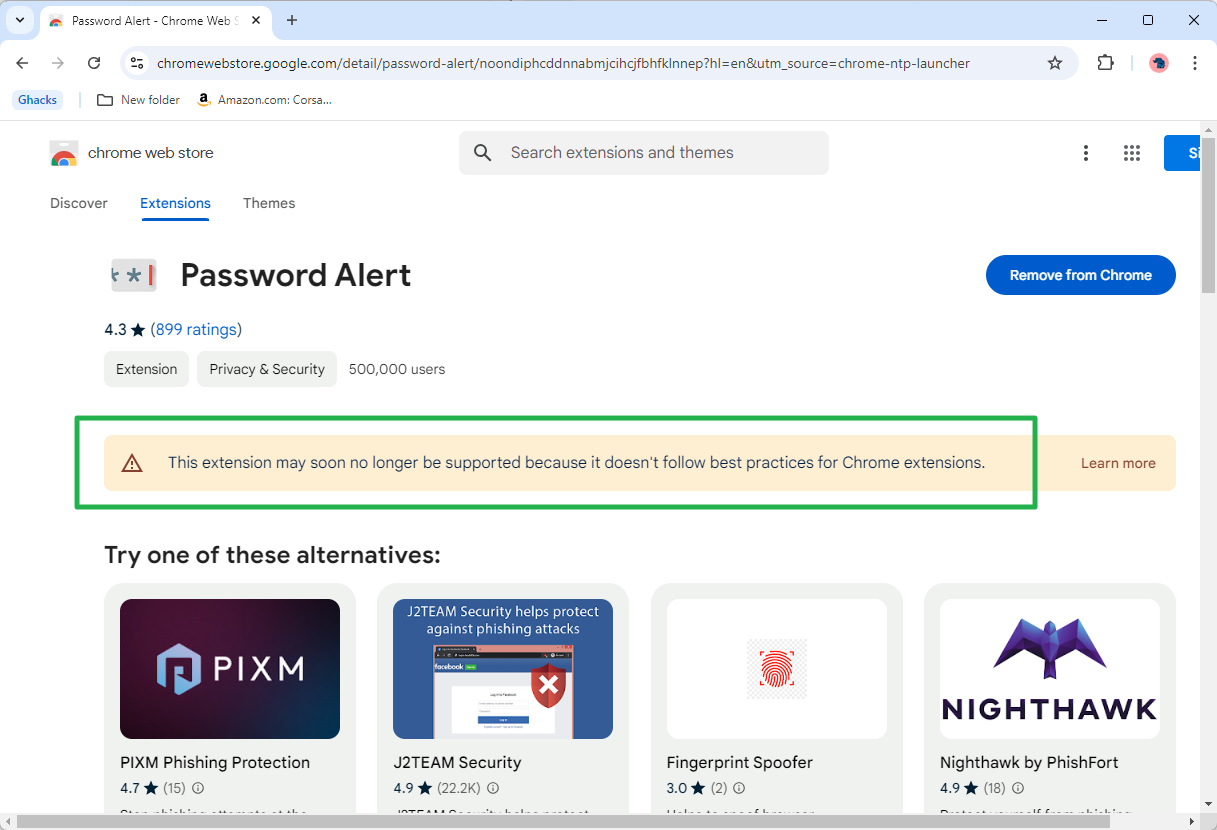Image resolution: width=1217 pixels, height=830 pixels.
Task: Click the bookmark star icon in address bar
Action: (x=1054, y=63)
